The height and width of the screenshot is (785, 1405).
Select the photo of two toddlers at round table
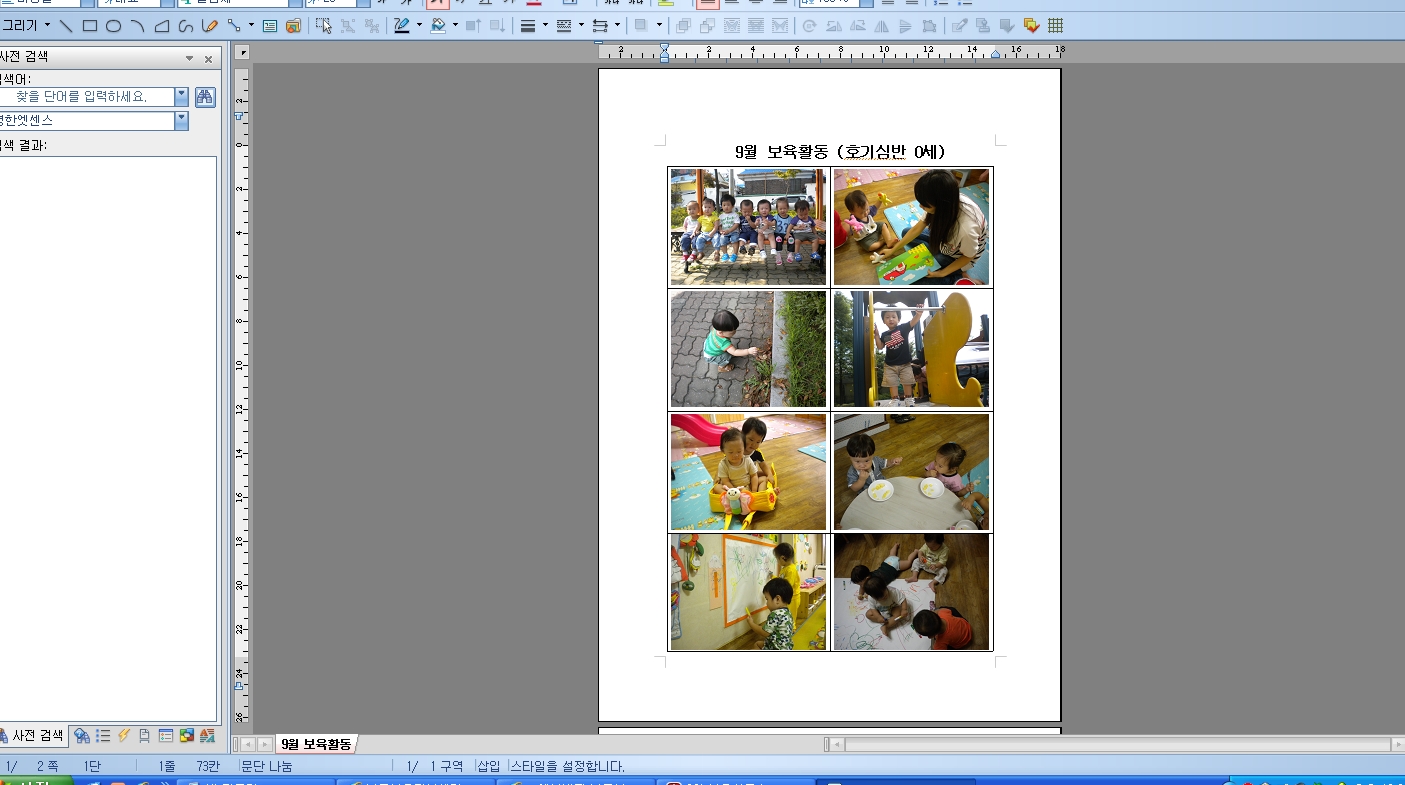(x=911, y=472)
